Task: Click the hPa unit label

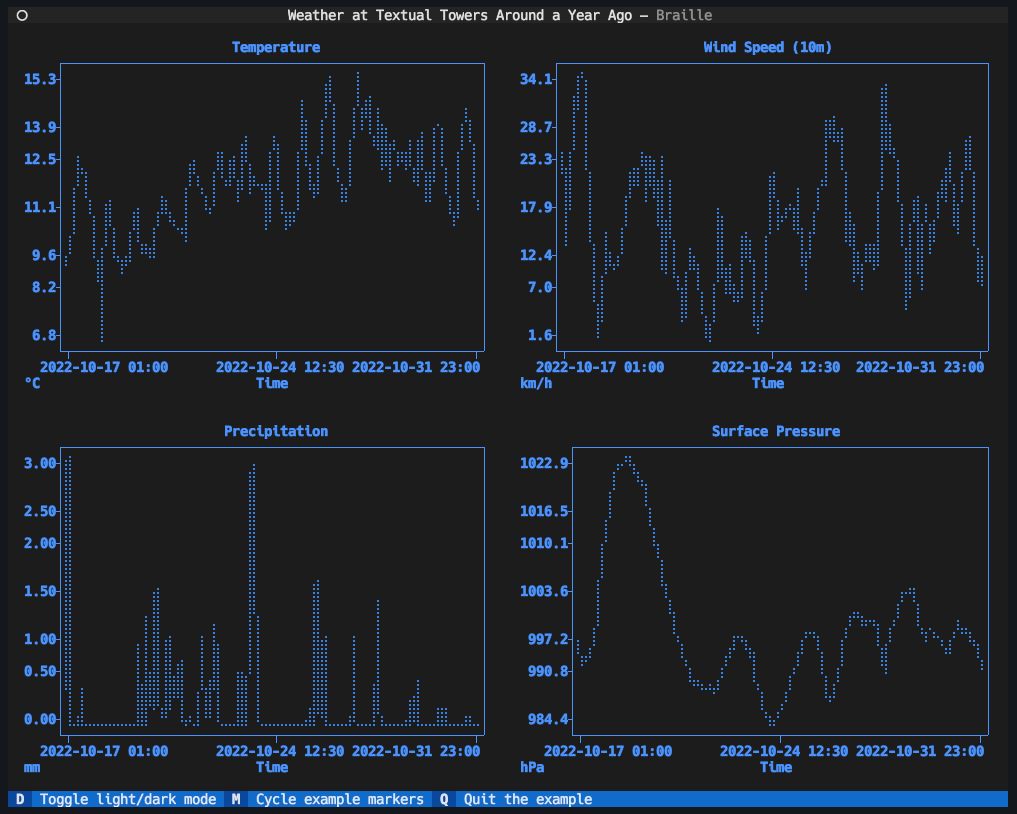Action: point(532,767)
